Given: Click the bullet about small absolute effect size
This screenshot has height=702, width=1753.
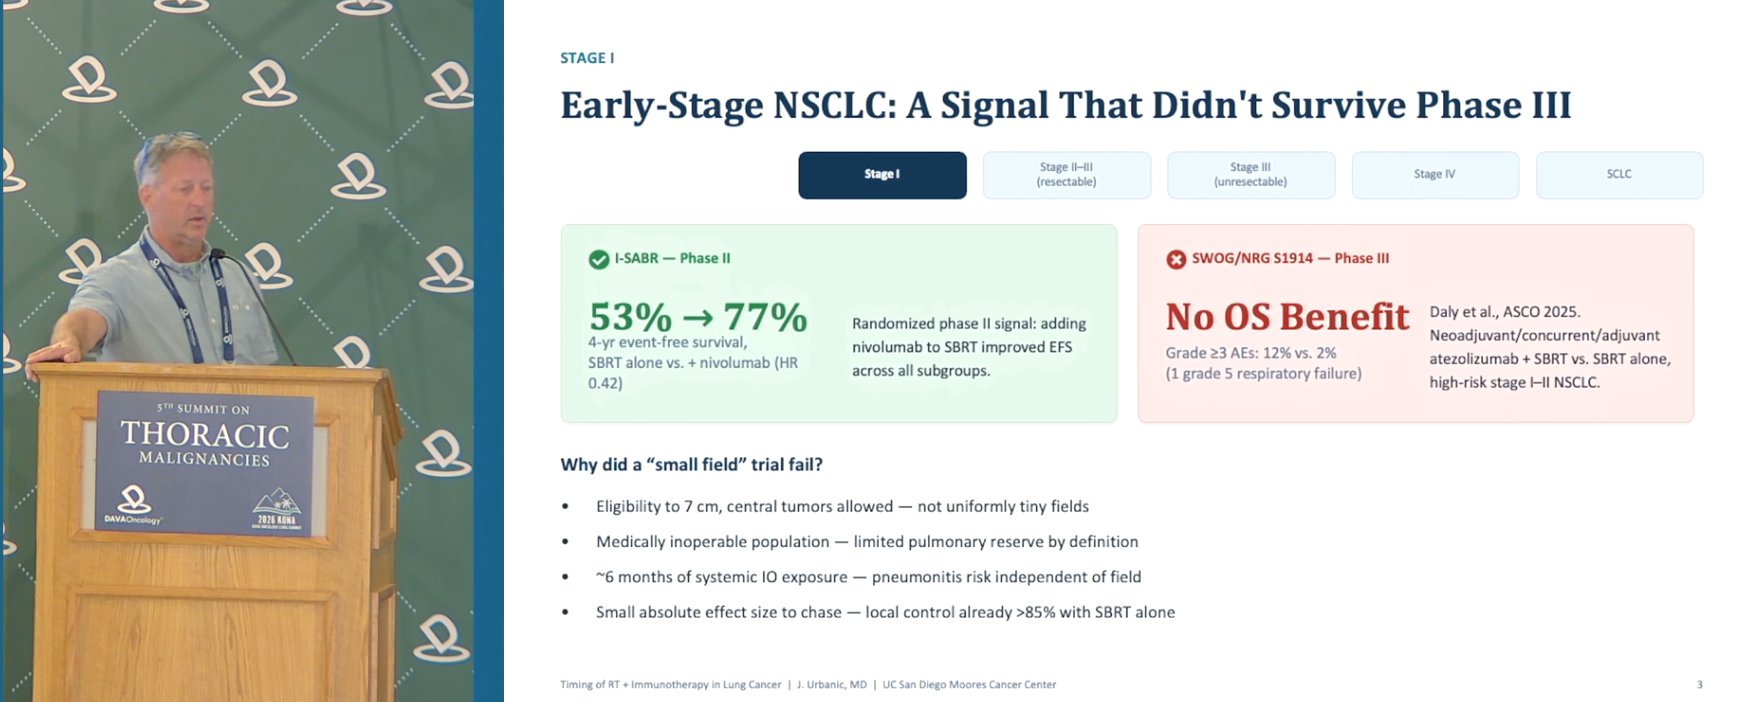Looking at the screenshot, I should tap(885, 612).
